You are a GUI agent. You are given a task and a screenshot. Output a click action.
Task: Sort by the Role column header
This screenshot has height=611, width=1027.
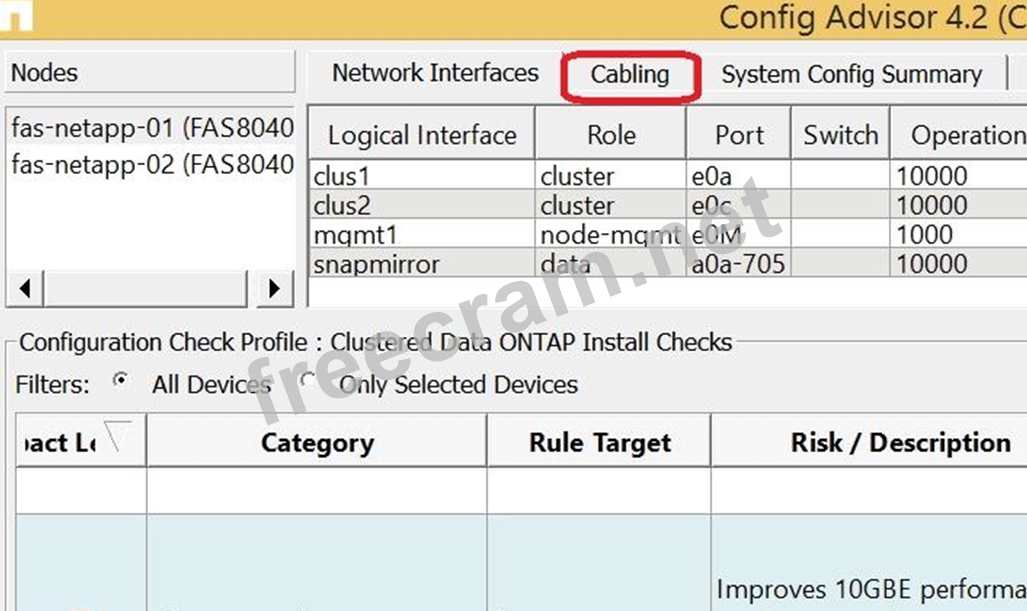[610, 135]
